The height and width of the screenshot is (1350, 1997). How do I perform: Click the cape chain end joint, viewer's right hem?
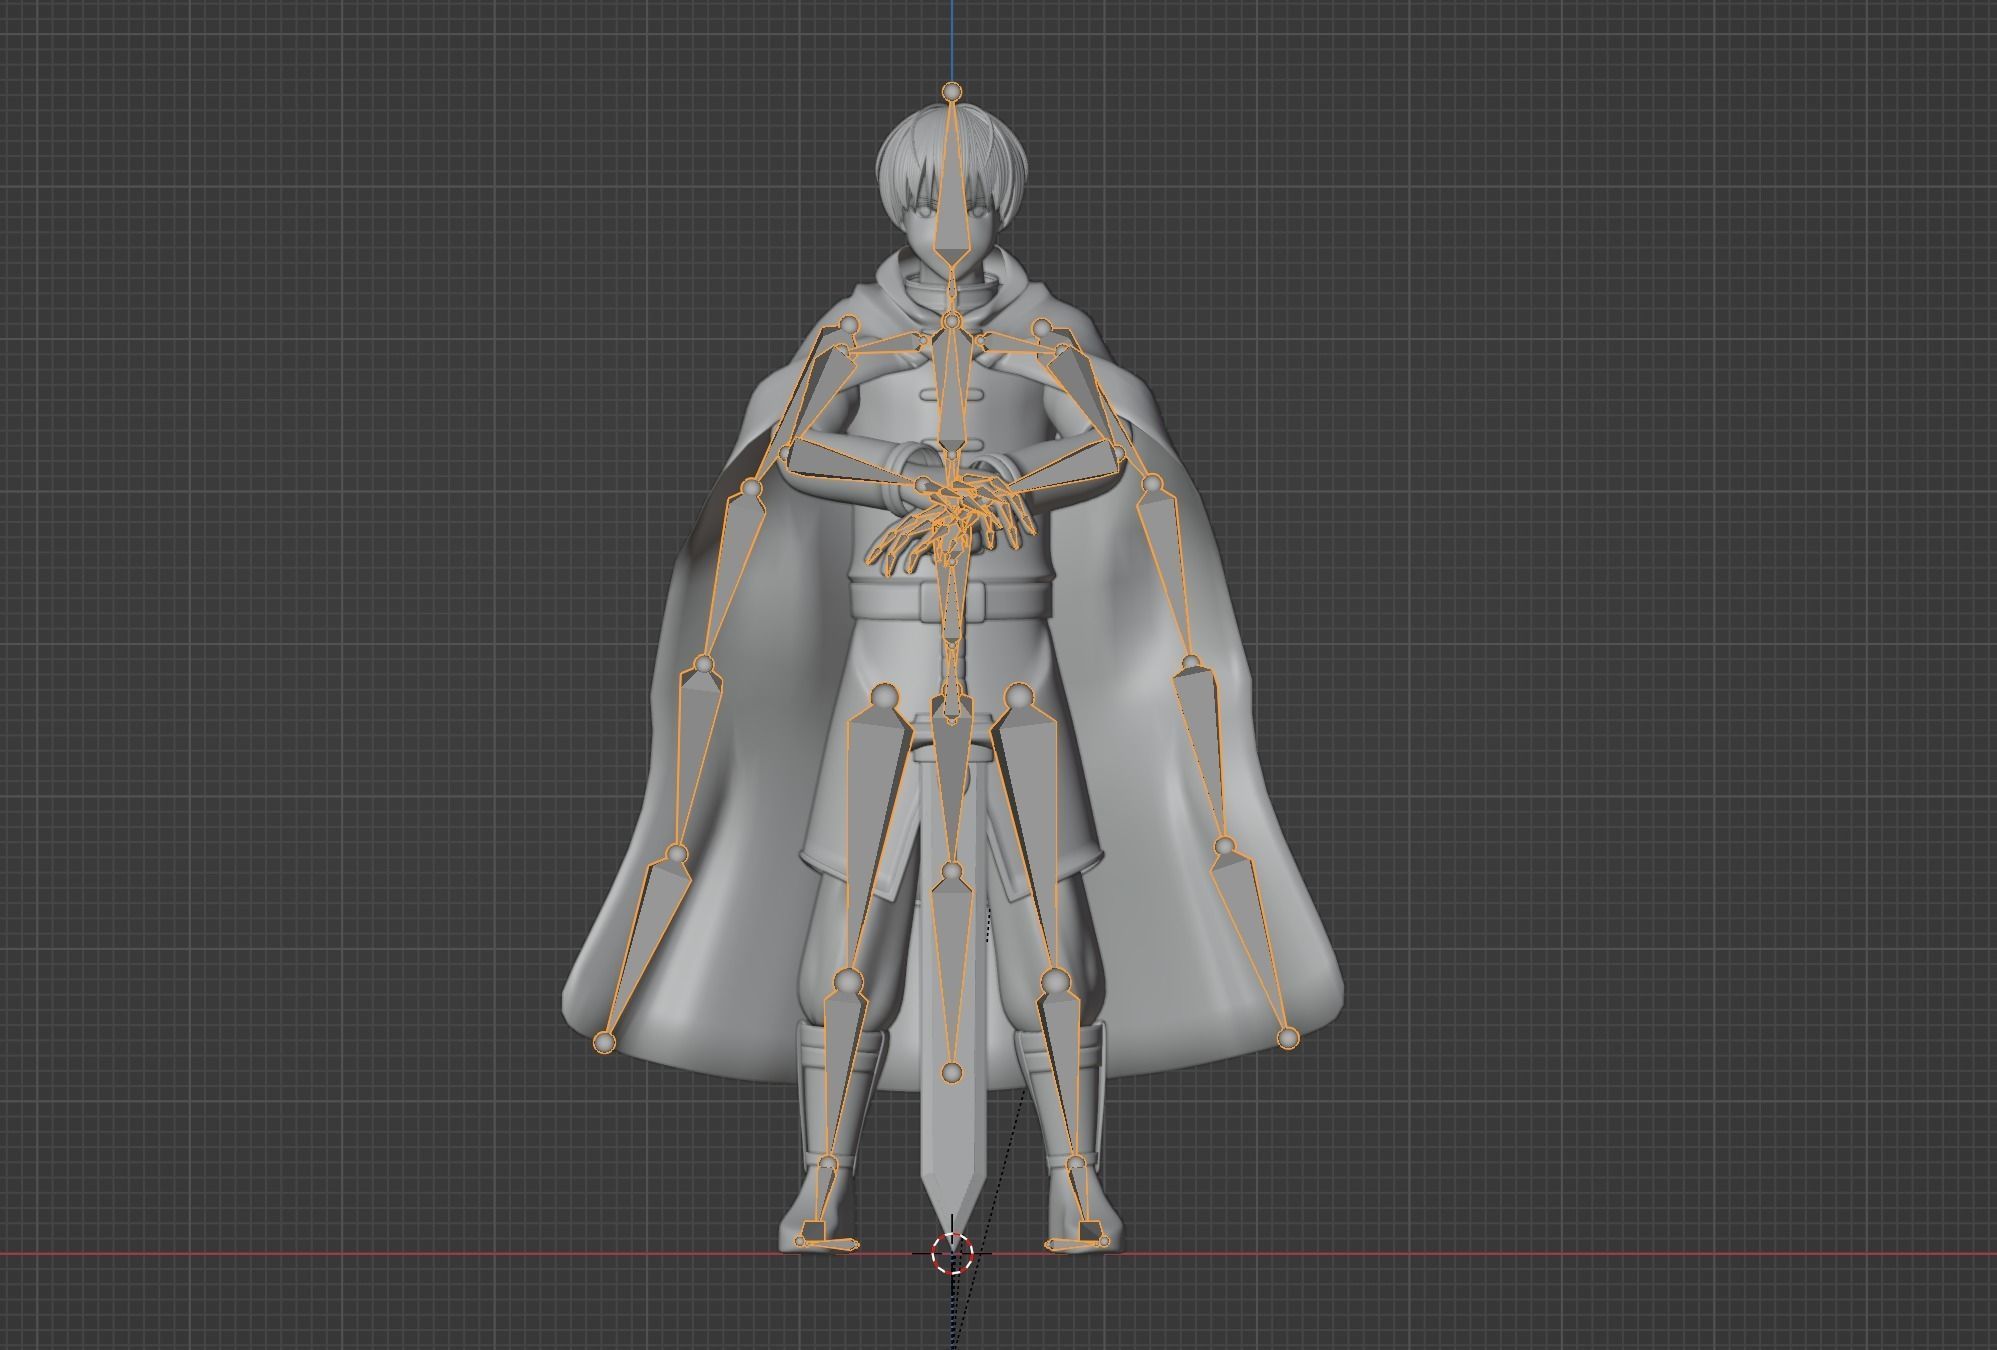pyautogui.click(x=1288, y=1039)
